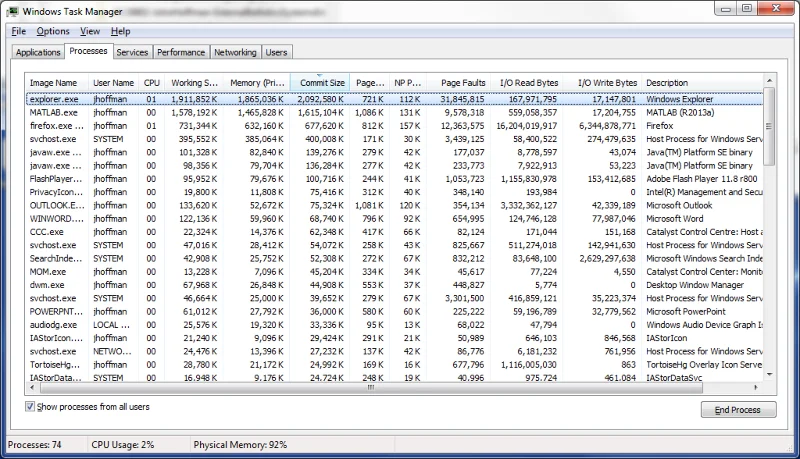The height and width of the screenshot is (459, 800).
Task: Select the OUTLOOK.EXE process
Action: (394, 205)
